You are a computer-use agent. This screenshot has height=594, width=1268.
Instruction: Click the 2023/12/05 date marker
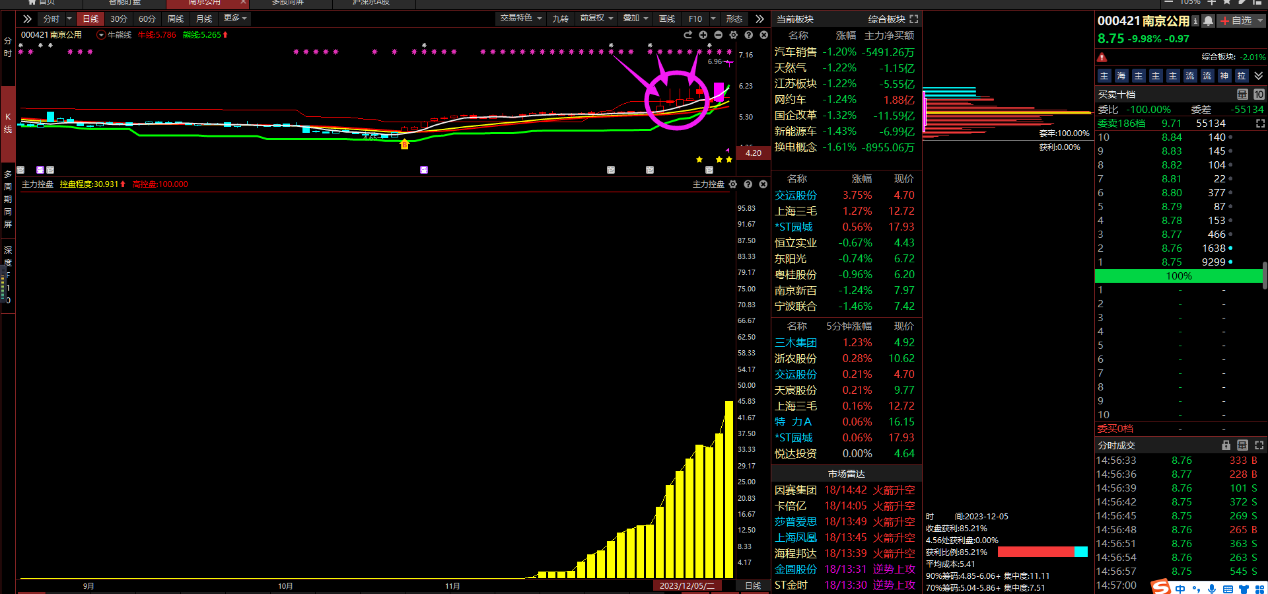tap(685, 585)
